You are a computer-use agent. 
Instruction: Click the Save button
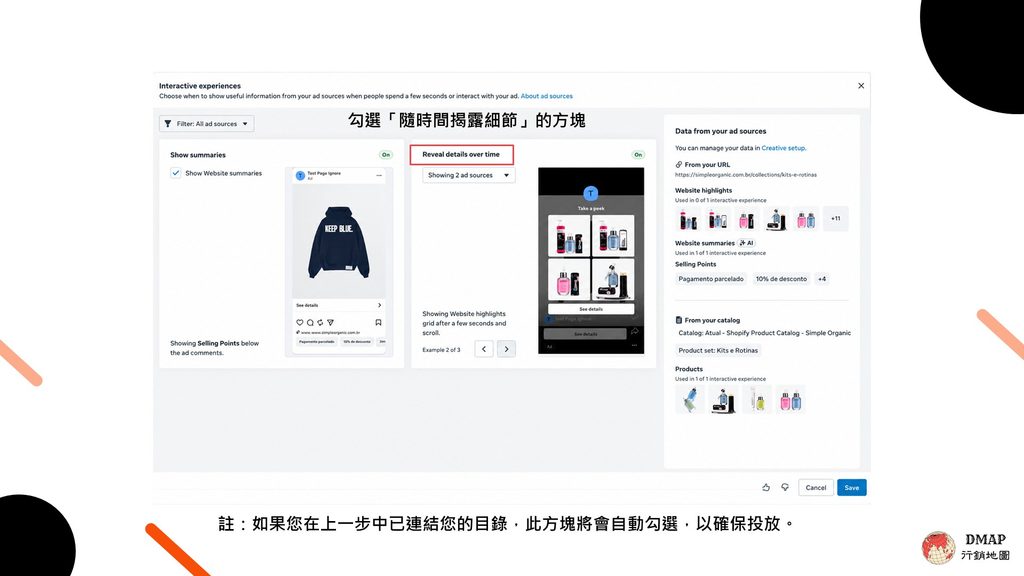(852, 487)
